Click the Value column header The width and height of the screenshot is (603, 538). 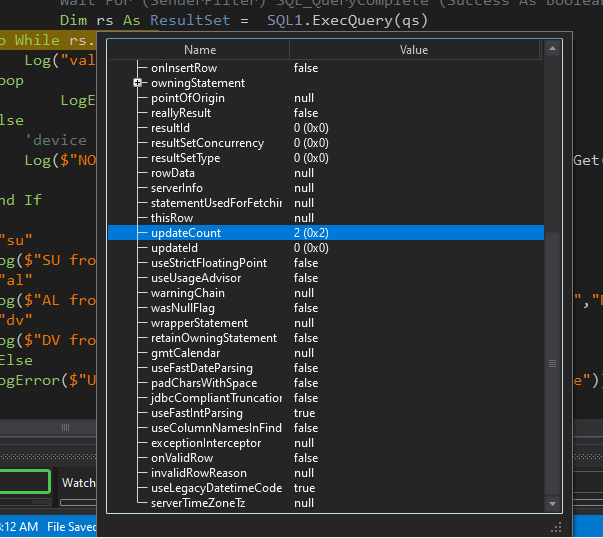(414, 50)
